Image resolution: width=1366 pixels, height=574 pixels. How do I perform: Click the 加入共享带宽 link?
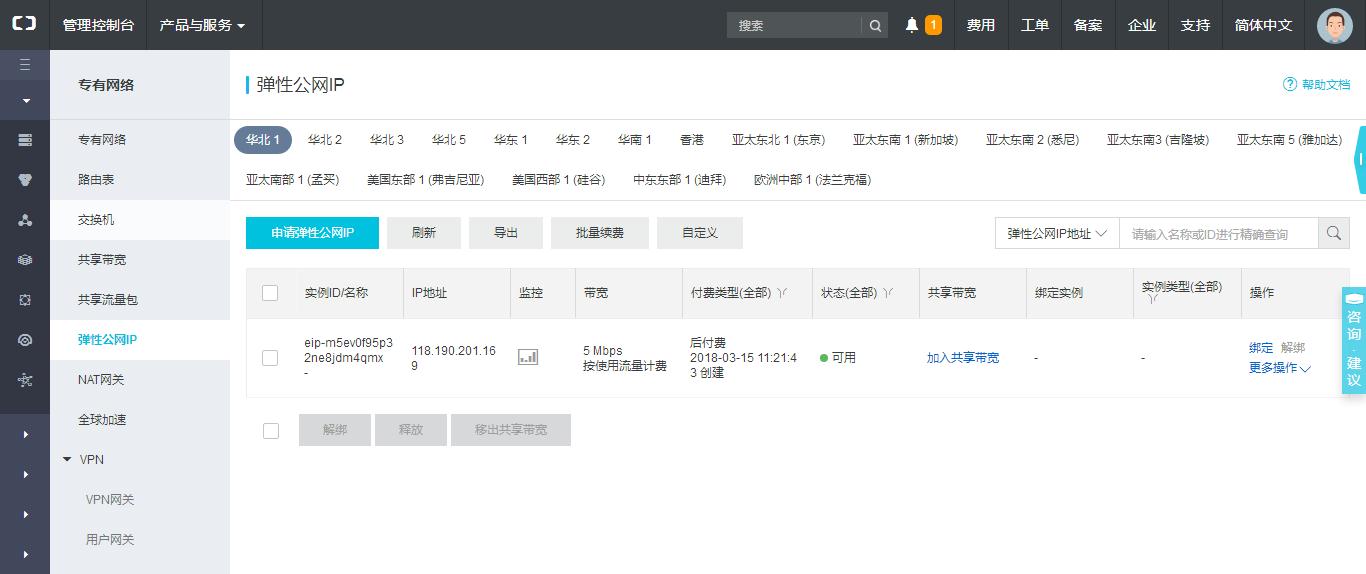pos(962,357)
